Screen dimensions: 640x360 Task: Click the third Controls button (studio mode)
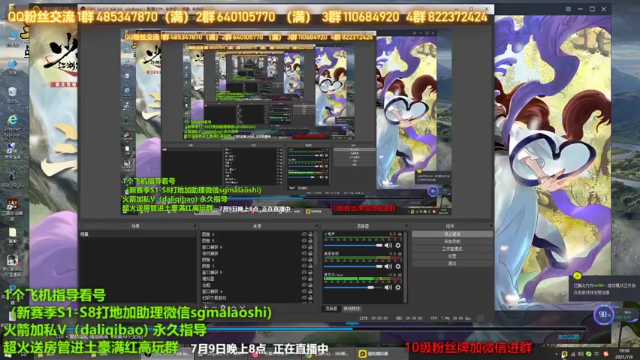pyautogui.click(x=452, y=249)
